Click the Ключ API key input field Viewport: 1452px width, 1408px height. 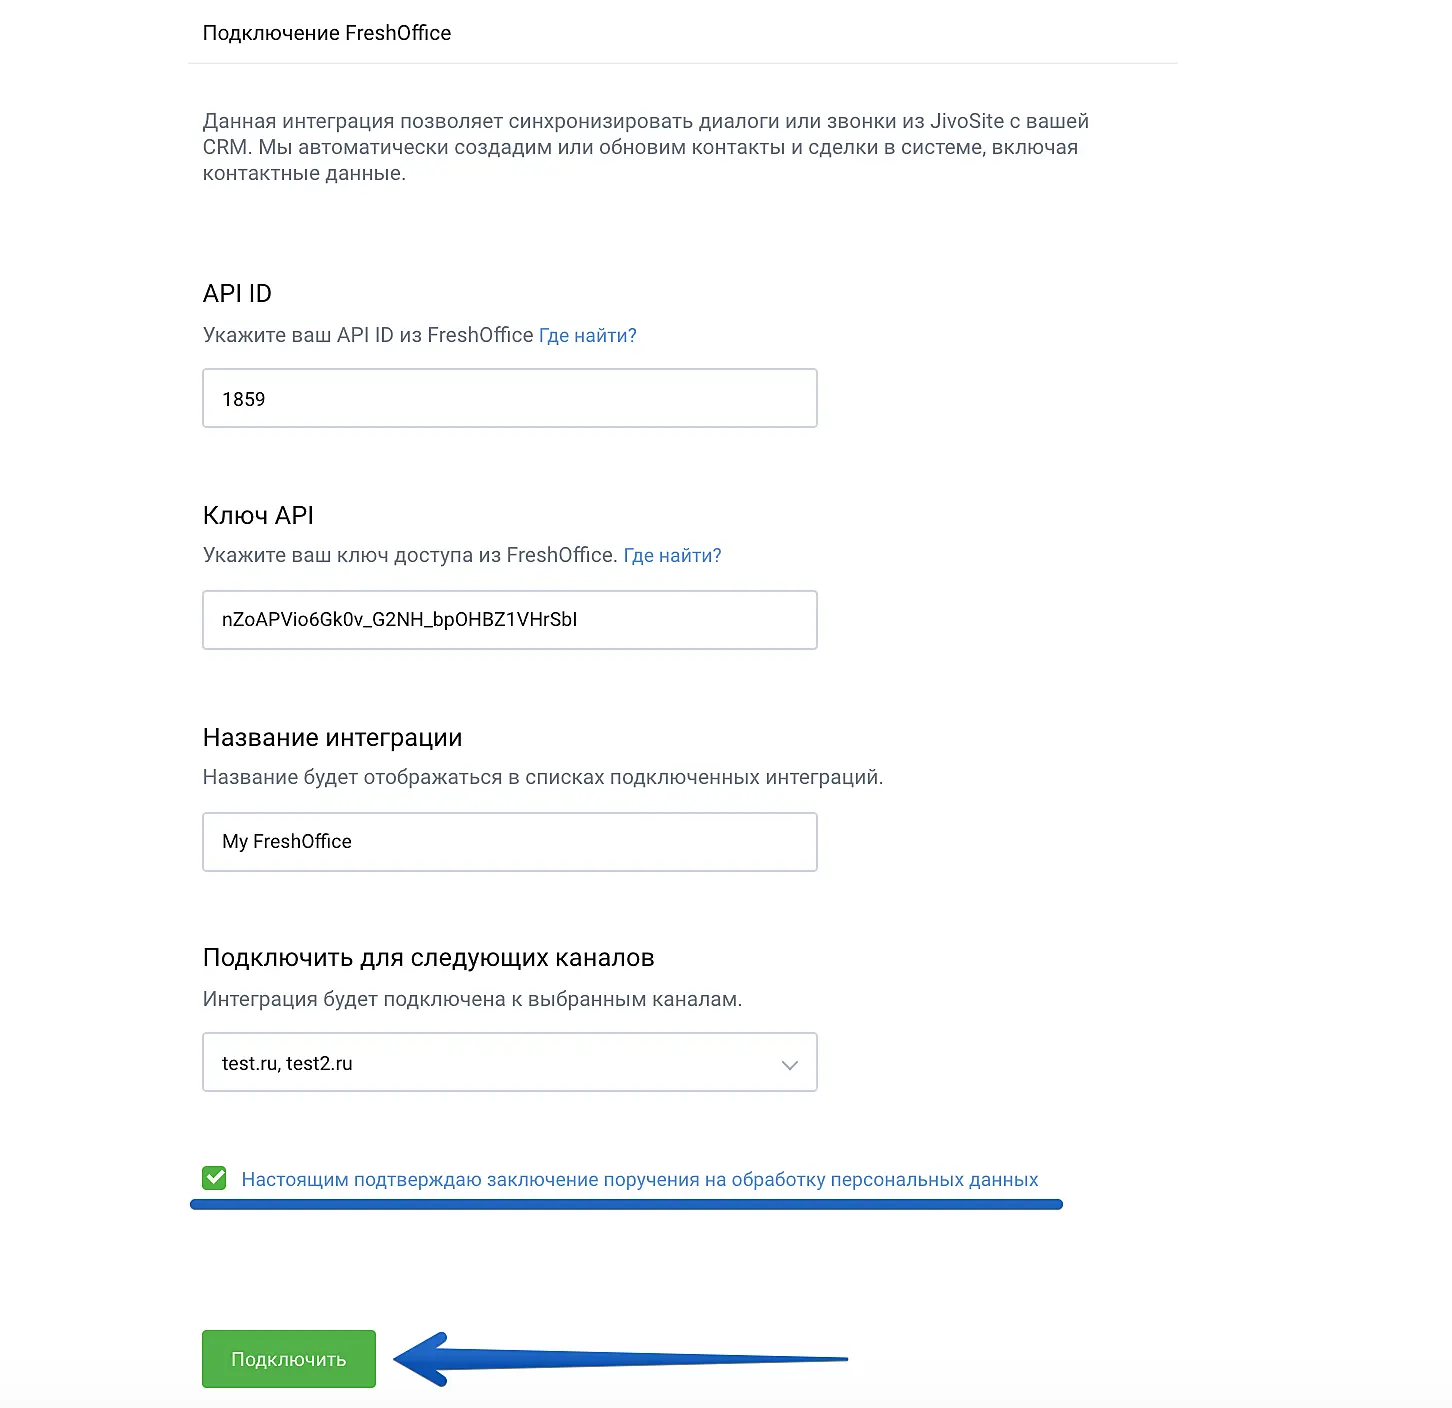click(x=509, y=620)
